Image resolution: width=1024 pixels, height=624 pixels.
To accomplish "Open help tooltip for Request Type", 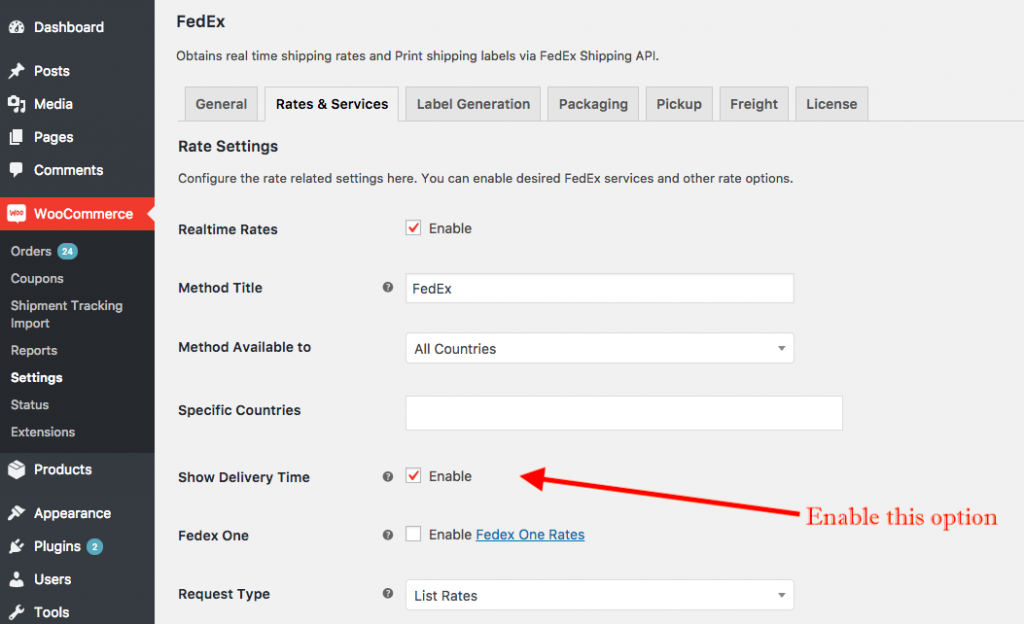I will pos(388,593).
